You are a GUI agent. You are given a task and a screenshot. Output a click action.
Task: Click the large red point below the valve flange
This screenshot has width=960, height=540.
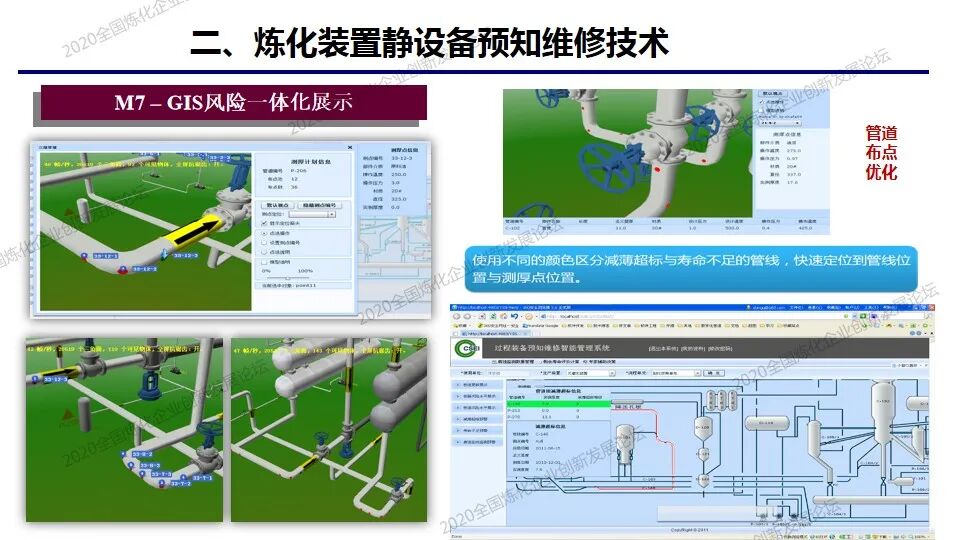click(658, 170)
